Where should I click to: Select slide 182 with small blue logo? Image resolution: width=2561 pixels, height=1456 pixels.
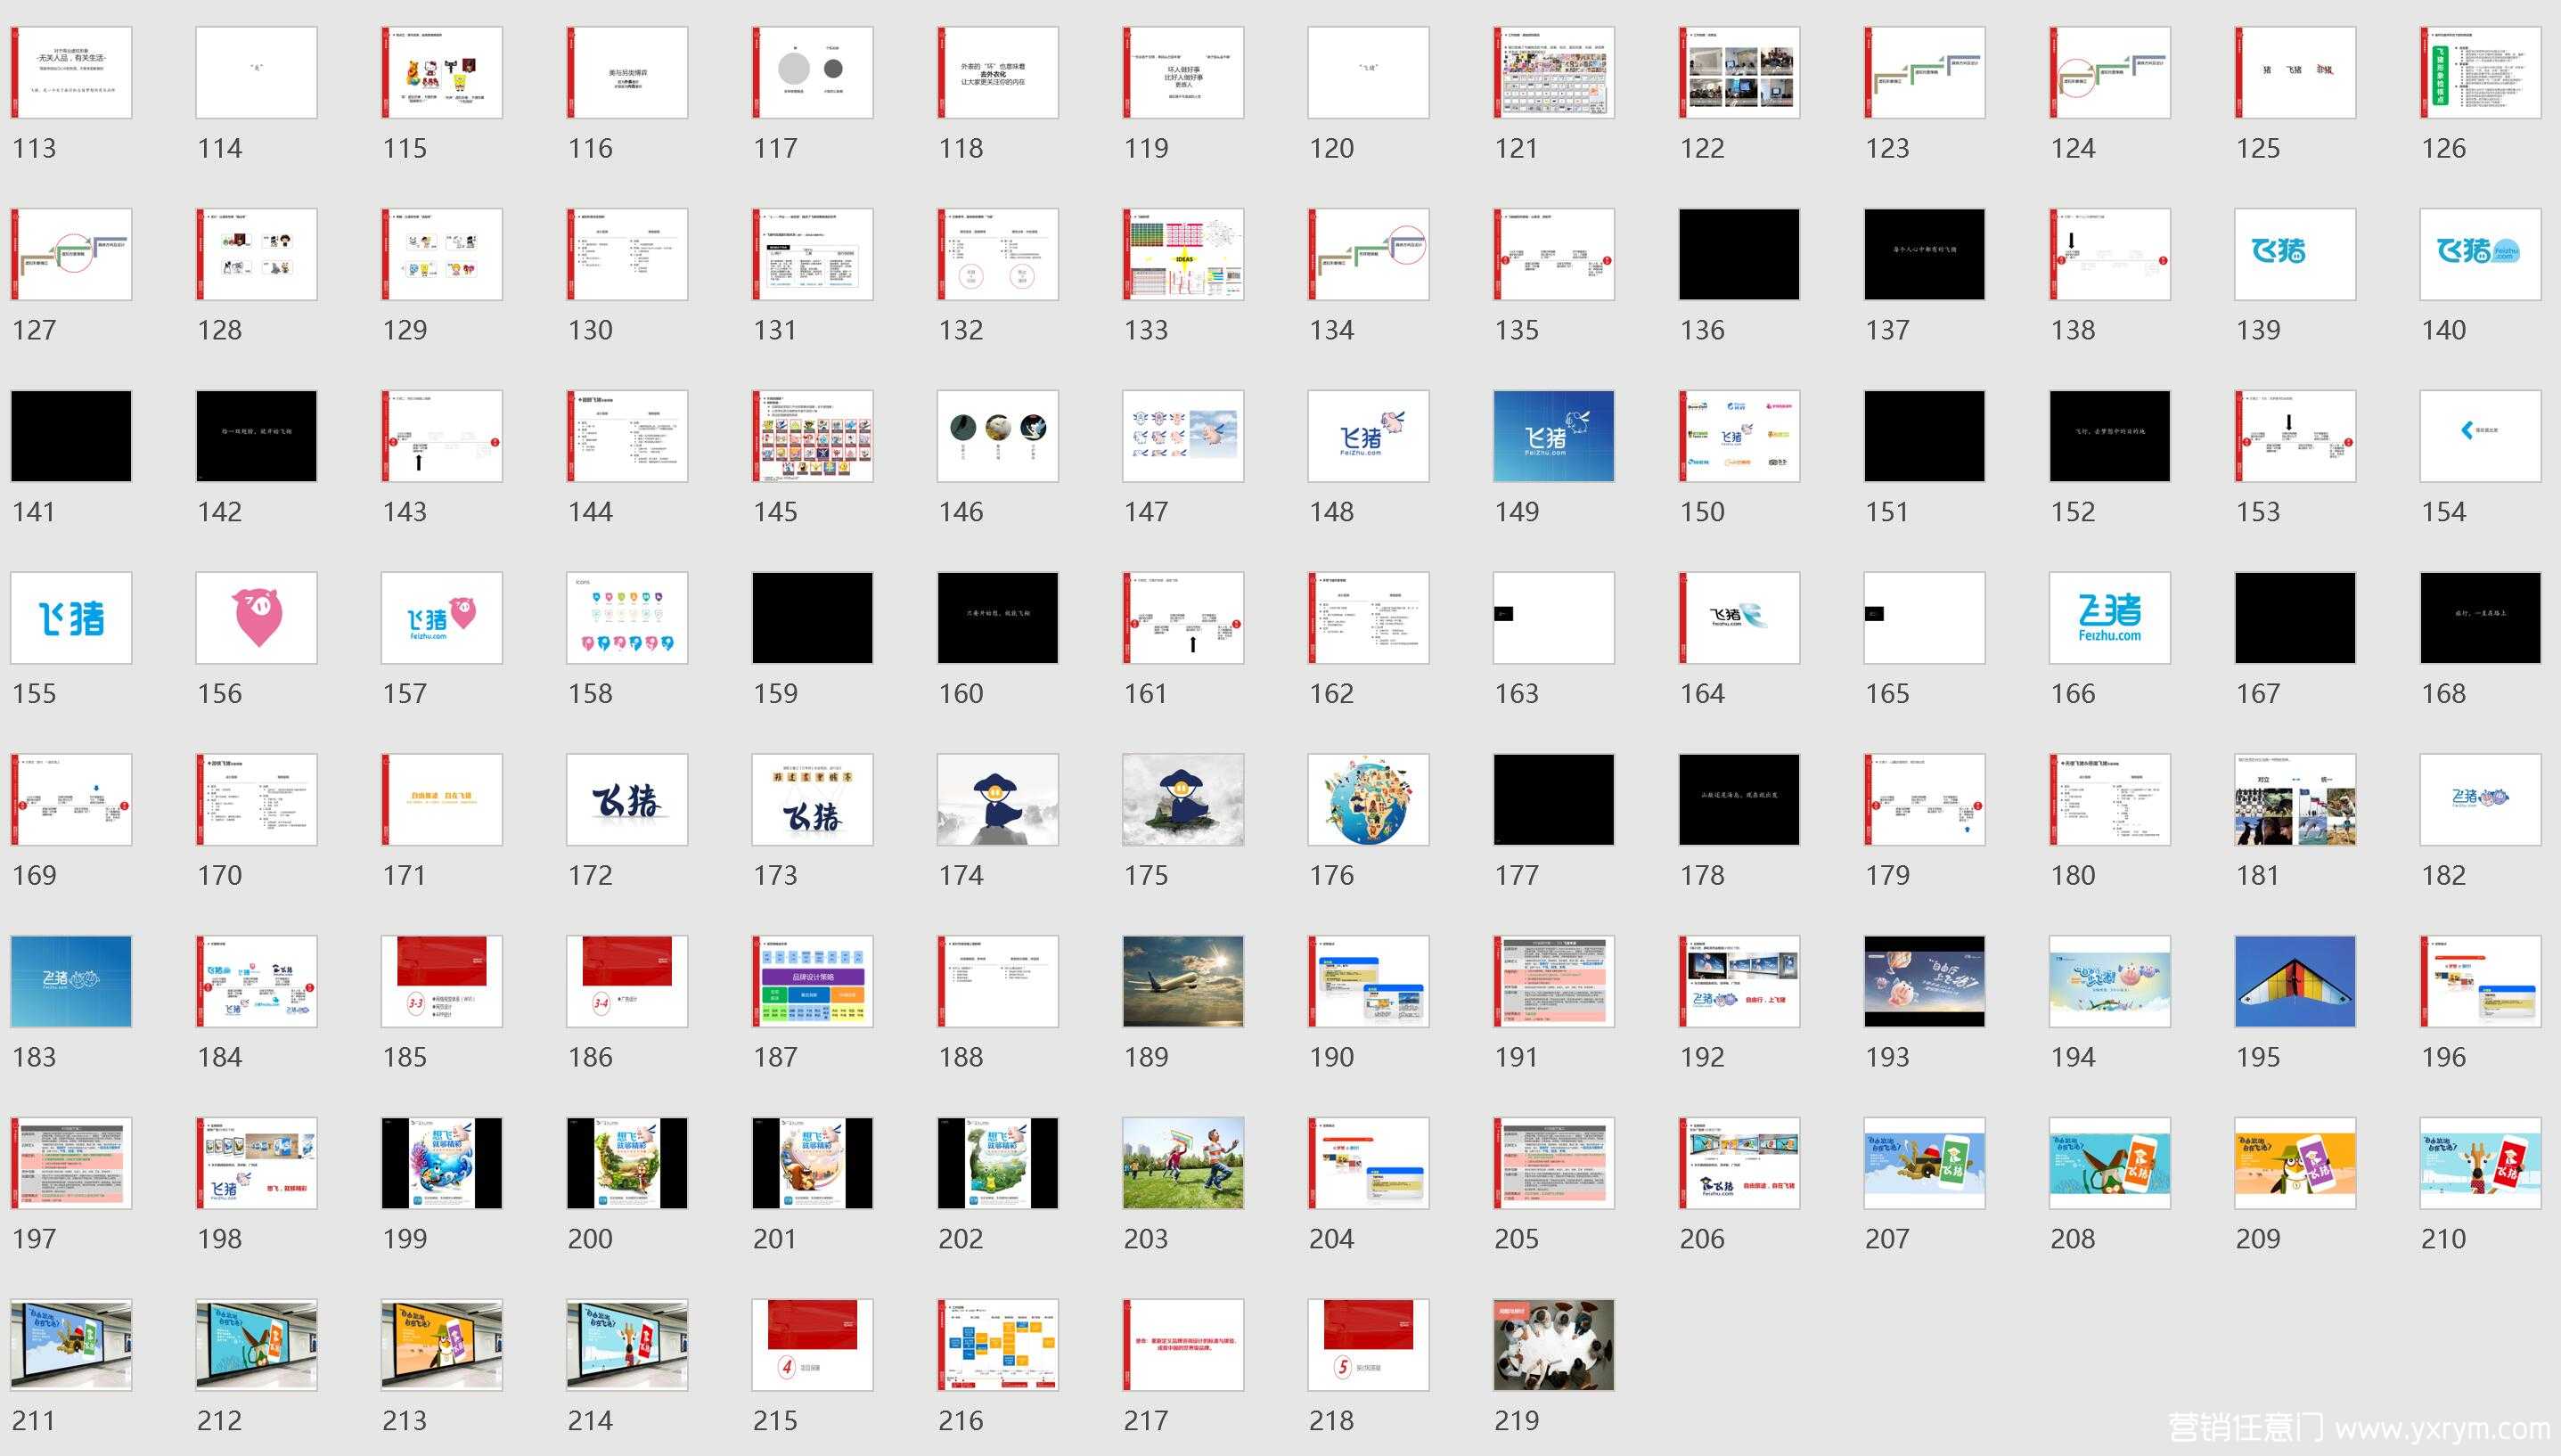2480,800
